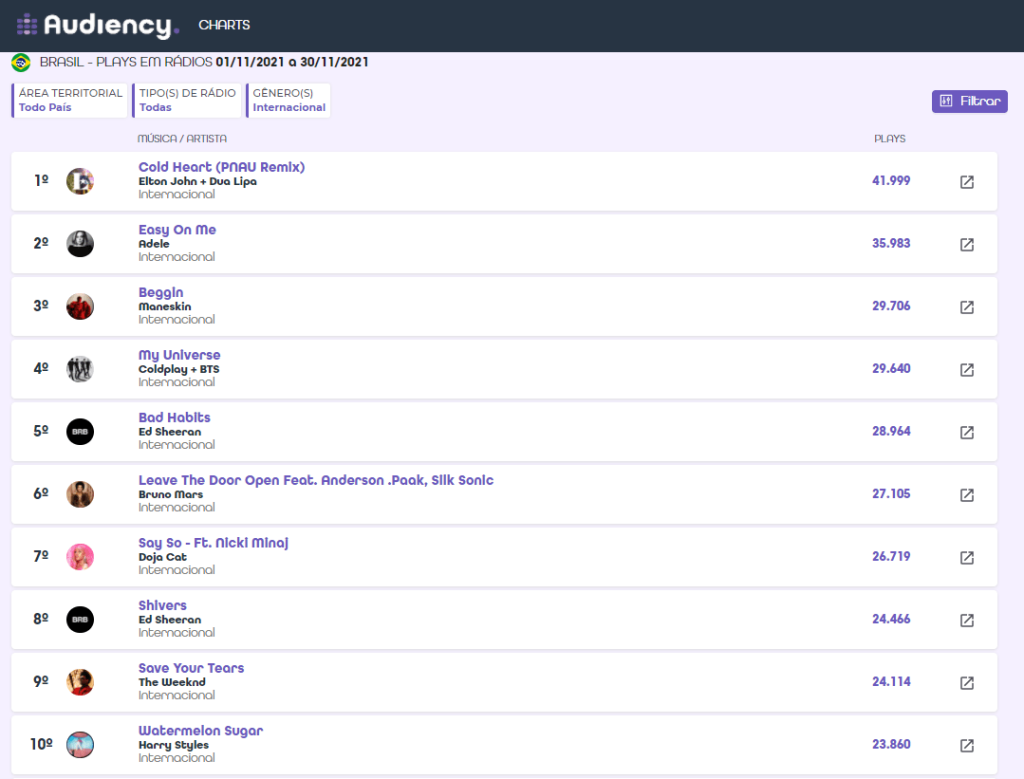This screenshot has height=779, width=1024.
Task: Click the artist name Maneskin
Action: coord(165,307)
